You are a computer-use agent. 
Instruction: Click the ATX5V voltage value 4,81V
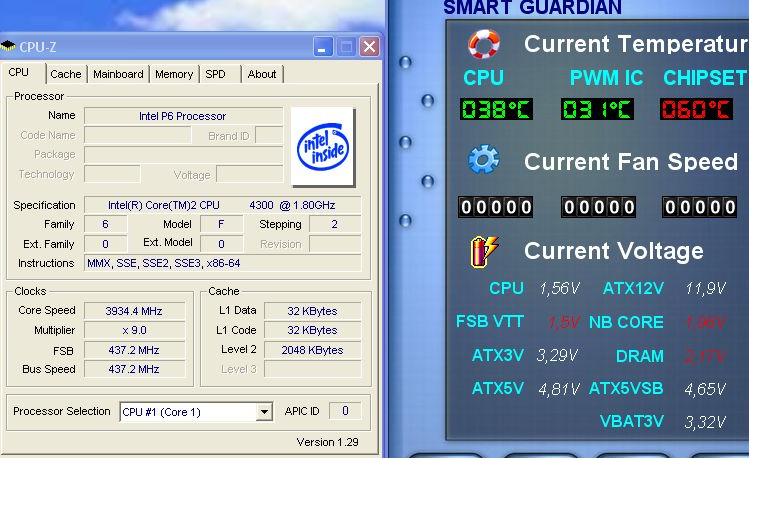click(559, 389)
